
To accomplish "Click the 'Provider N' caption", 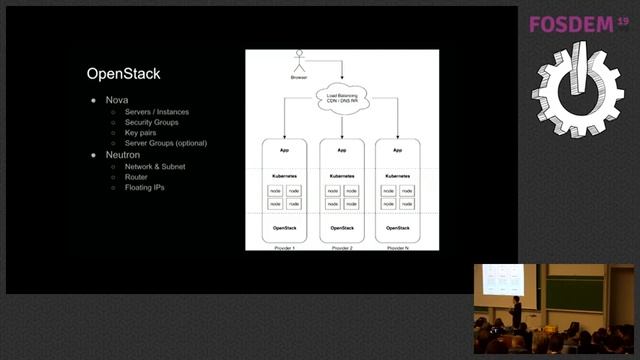I will [x=398, y=248].
